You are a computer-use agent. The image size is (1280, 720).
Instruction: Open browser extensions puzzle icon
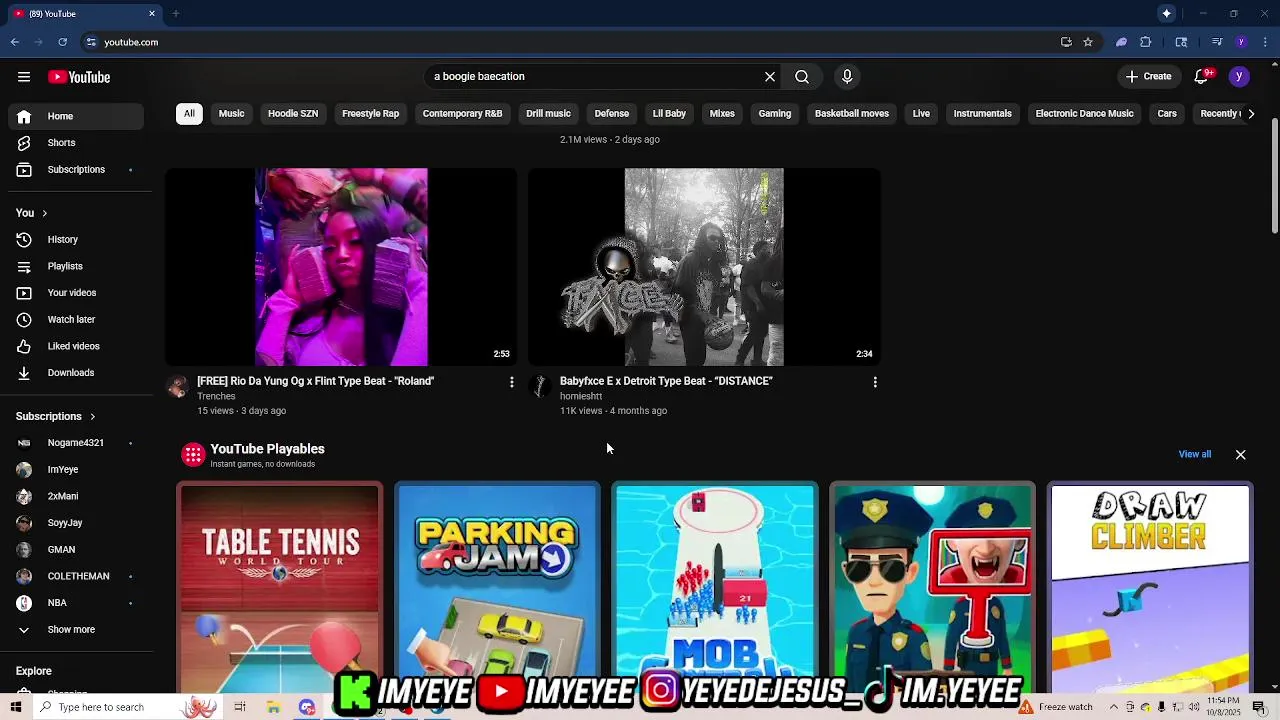coord(1146,42)
